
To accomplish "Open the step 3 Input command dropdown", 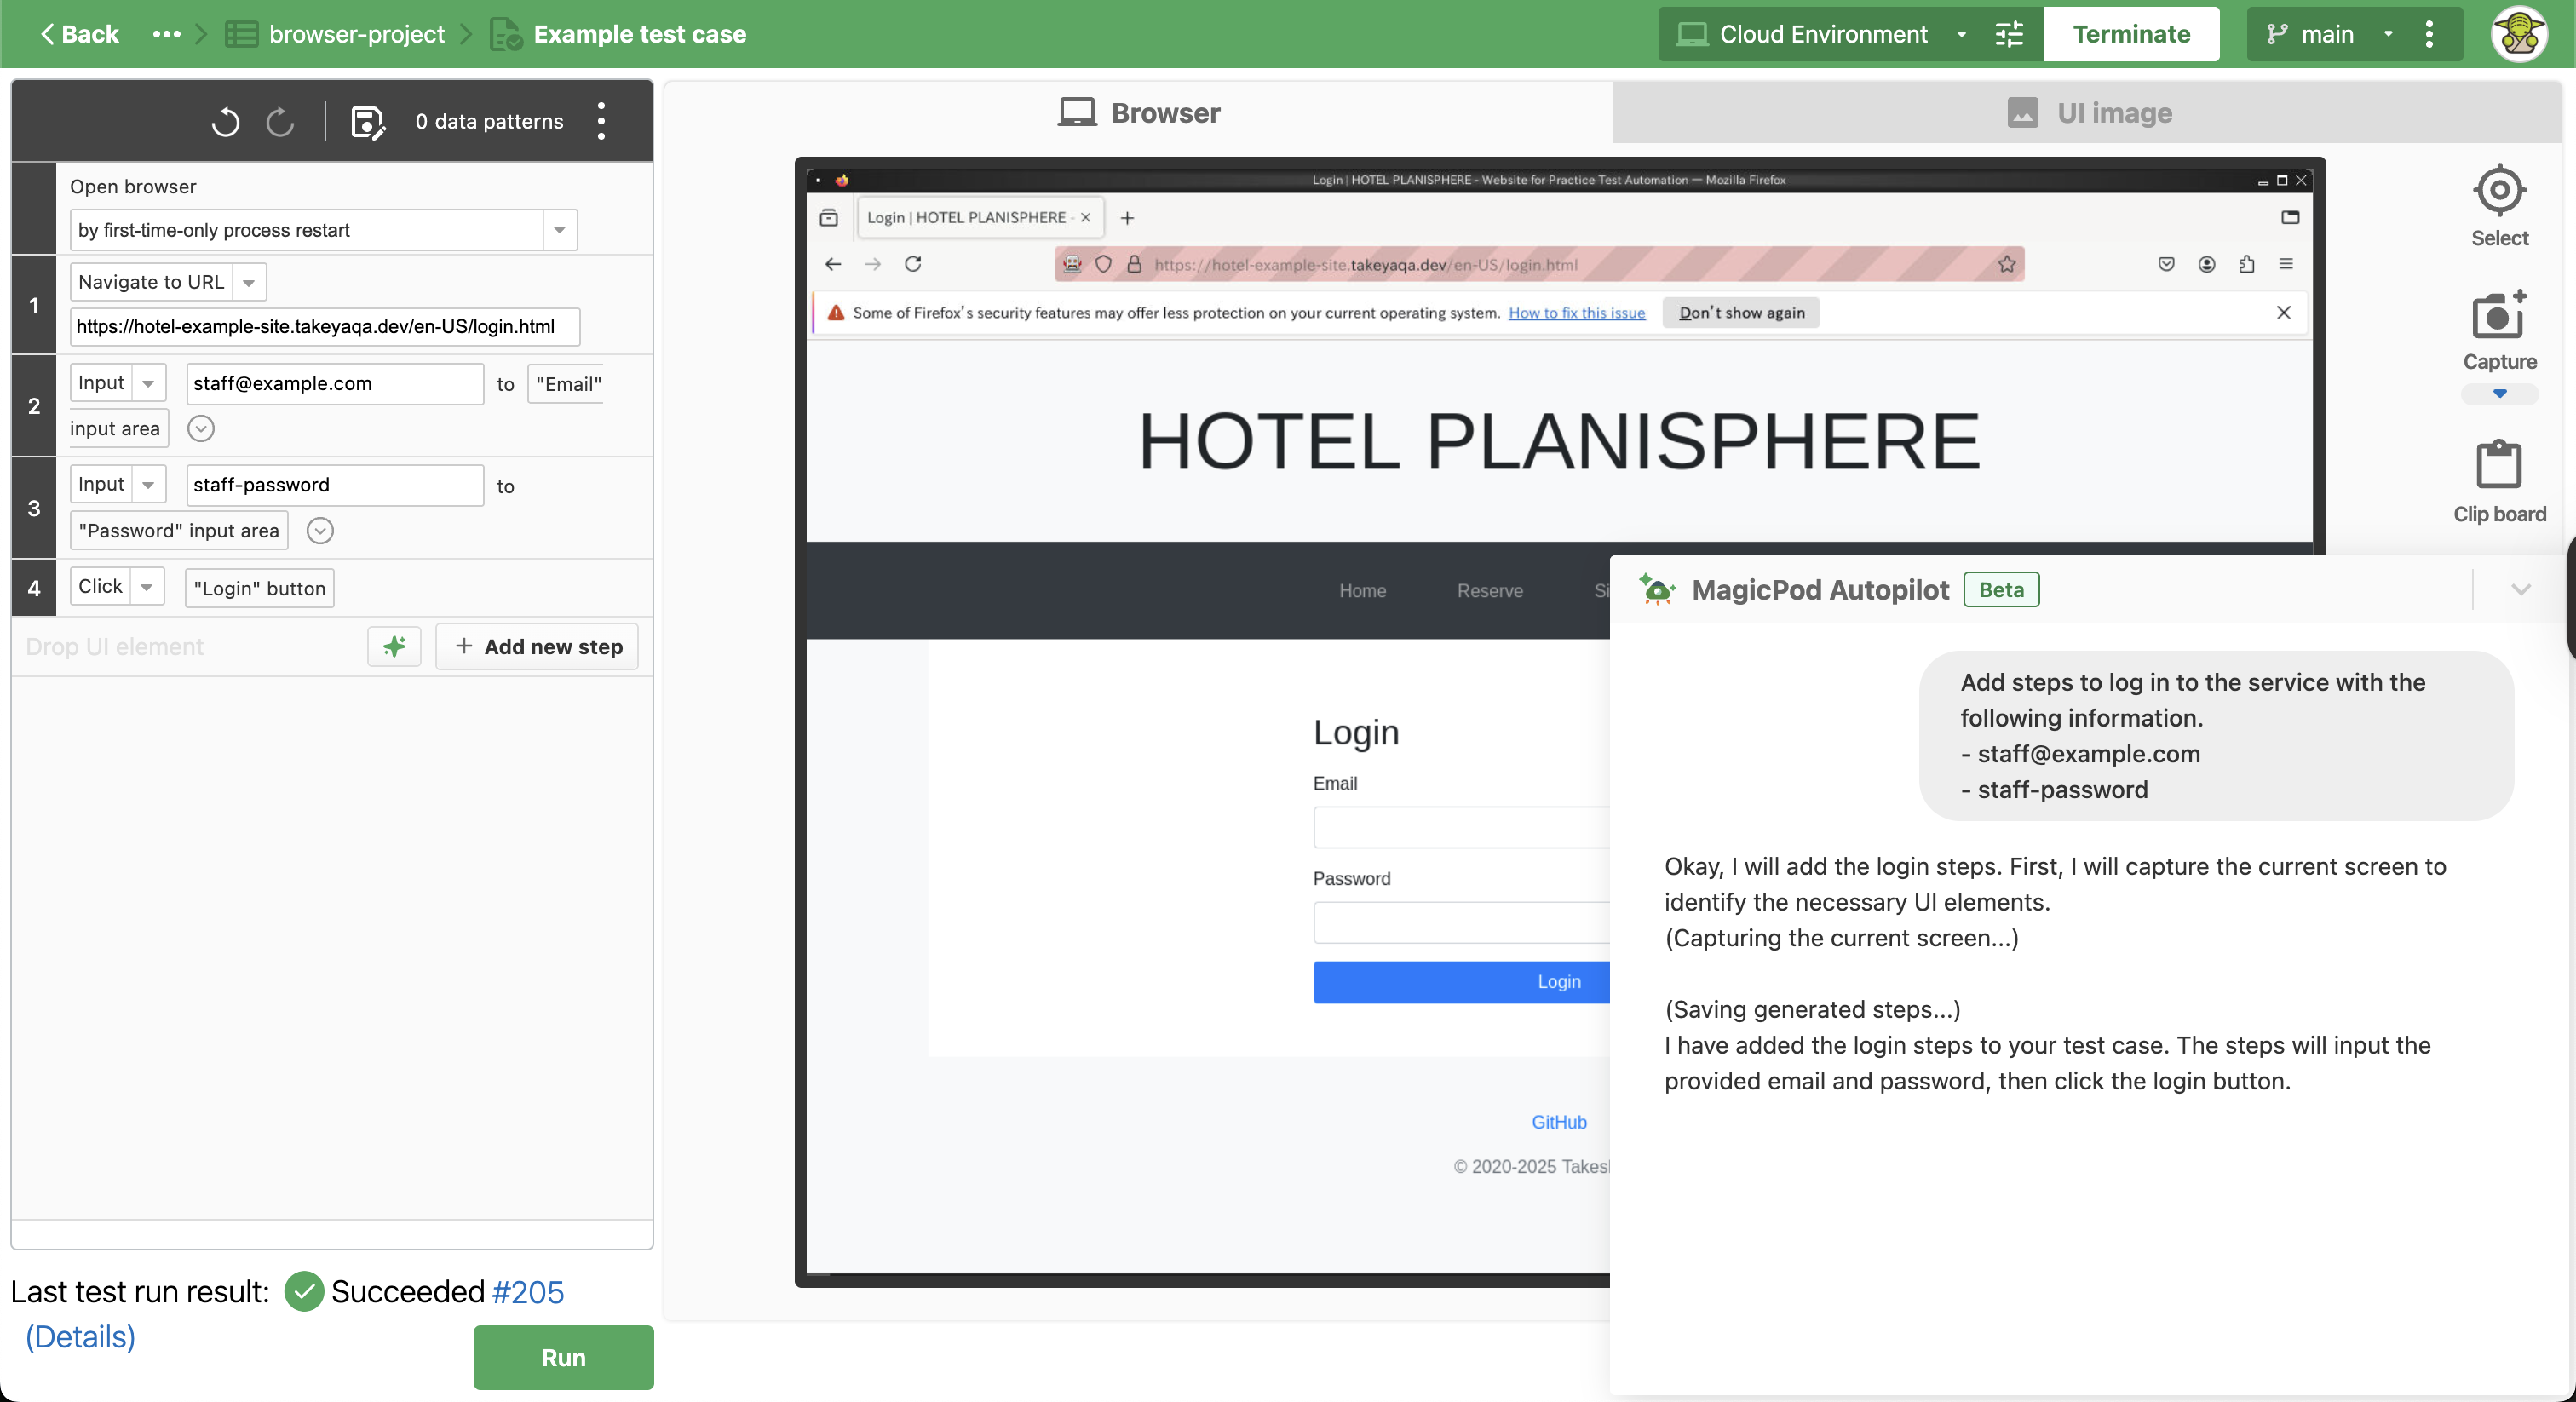I will pos(148,485).
